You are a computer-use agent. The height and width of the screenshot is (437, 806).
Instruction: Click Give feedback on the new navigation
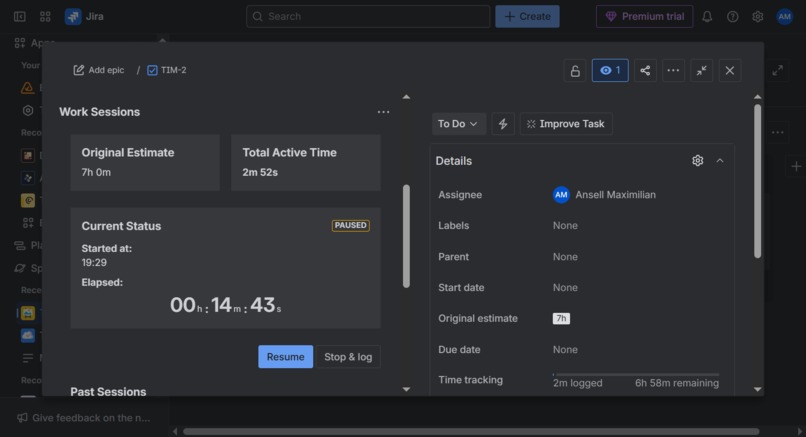click(x=84, y=418)
